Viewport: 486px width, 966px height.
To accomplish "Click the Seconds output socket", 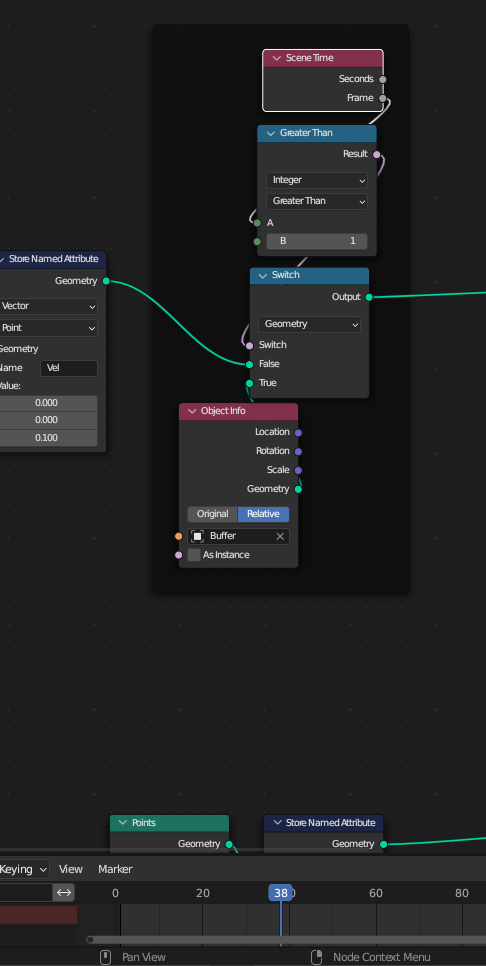I will click(383, 79).
